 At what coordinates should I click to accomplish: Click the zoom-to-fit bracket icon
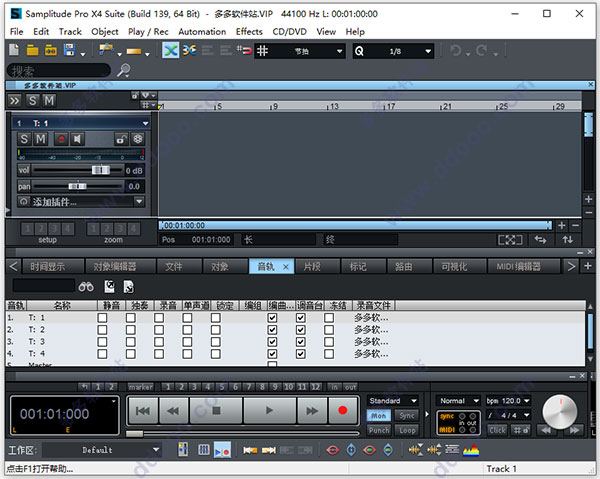(x=510, y=240)
